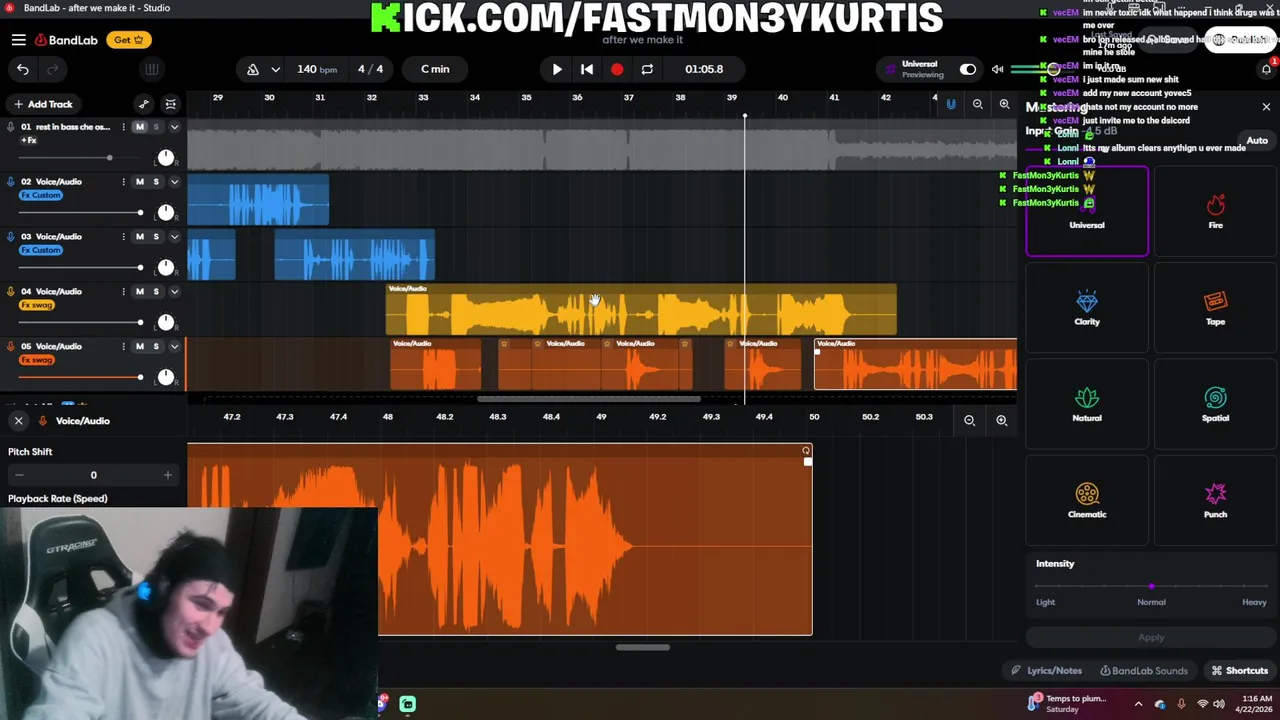This screenshot has width=1280, height=720.
Task: Start playback with the Play button
Action: pyautogui.click(x=557, y=69)
